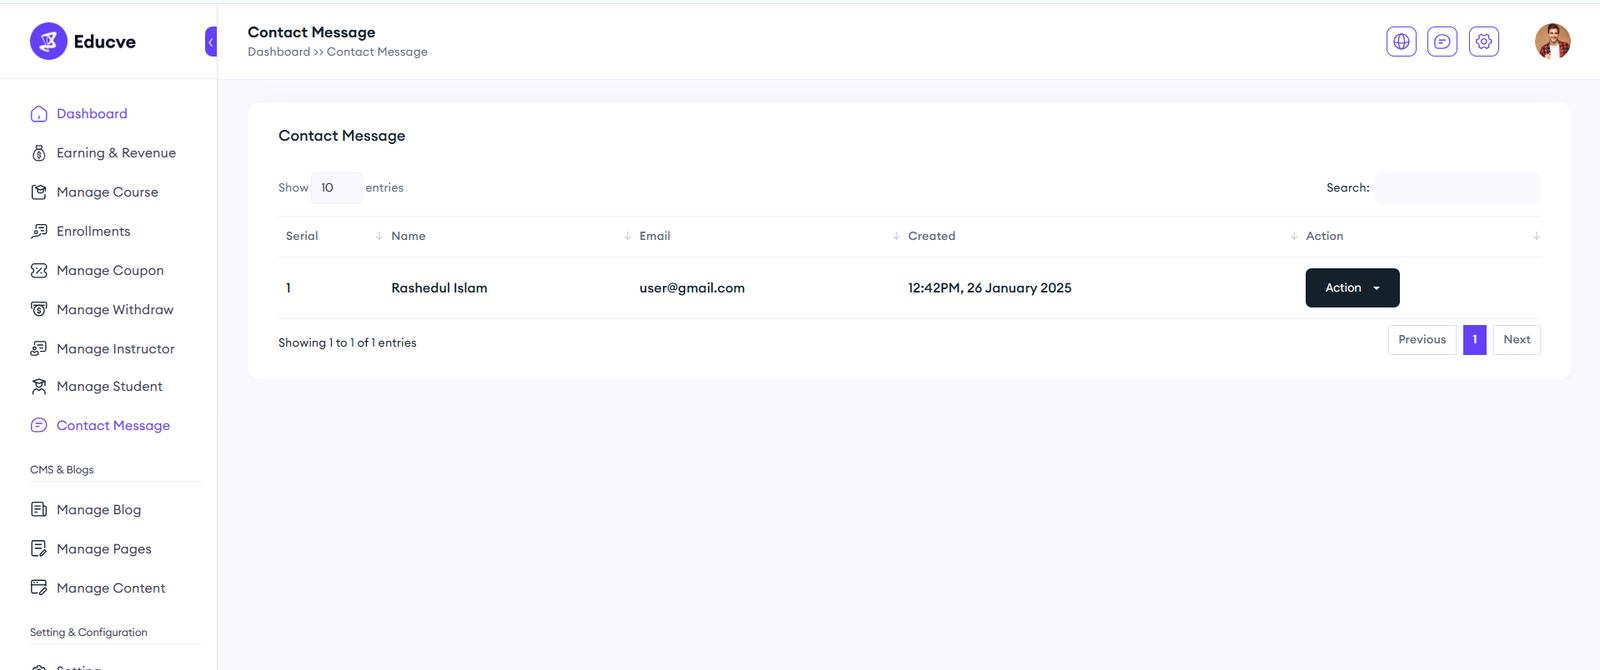Click the Earning & Revenue money bag icon

pos(39,153)
